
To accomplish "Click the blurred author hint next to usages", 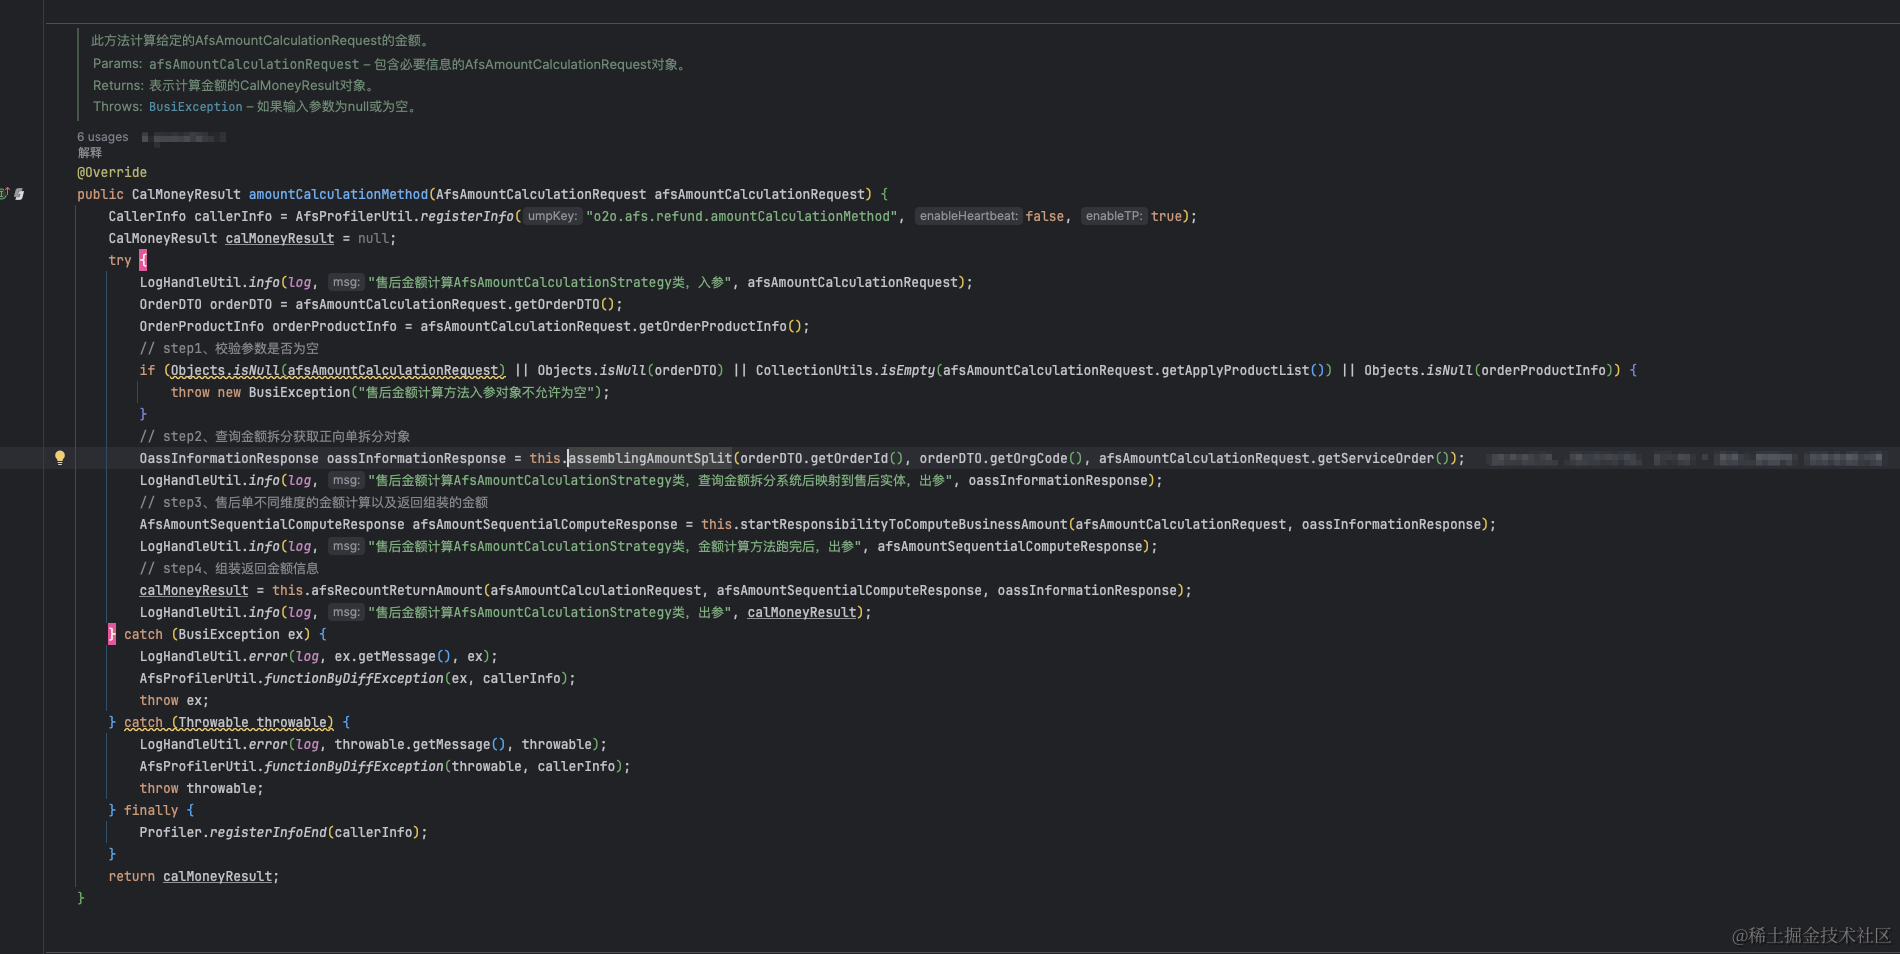I will point(184,137).
